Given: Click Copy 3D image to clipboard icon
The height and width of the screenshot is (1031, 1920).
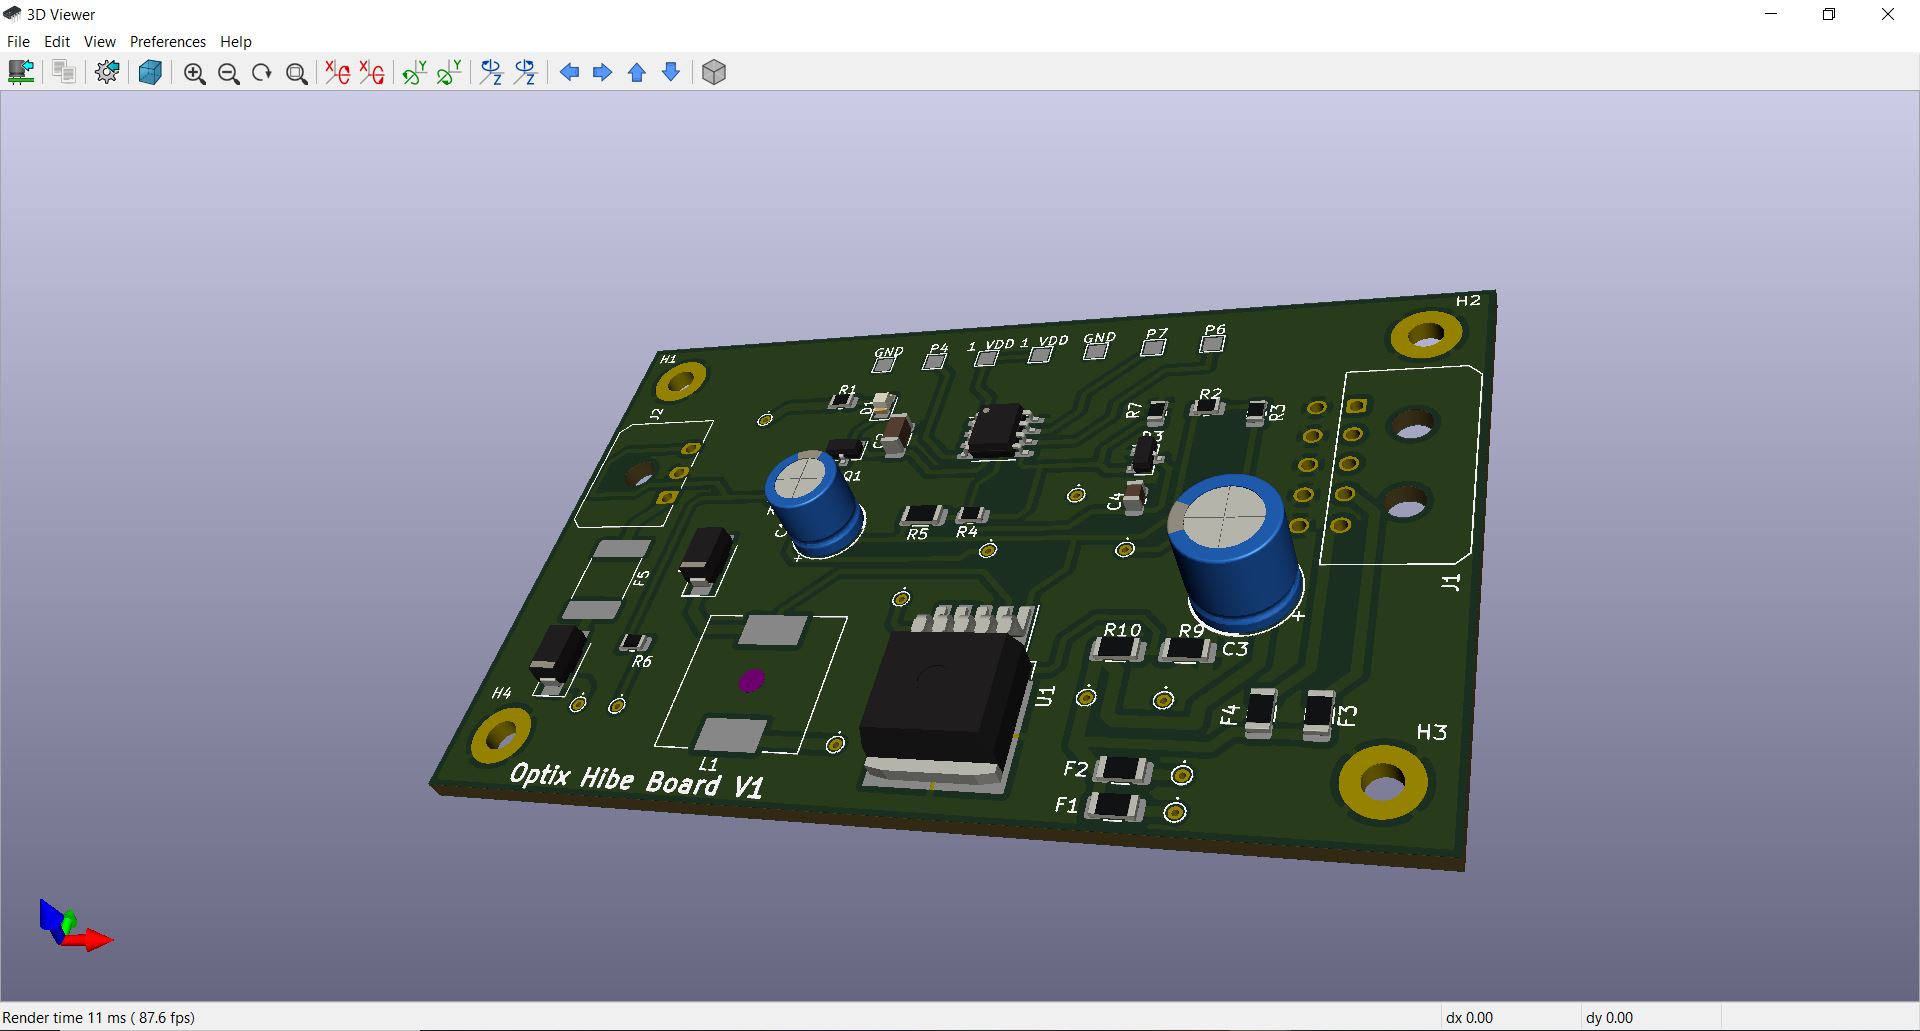Looking at the screenshot, I should click(64, 72).
